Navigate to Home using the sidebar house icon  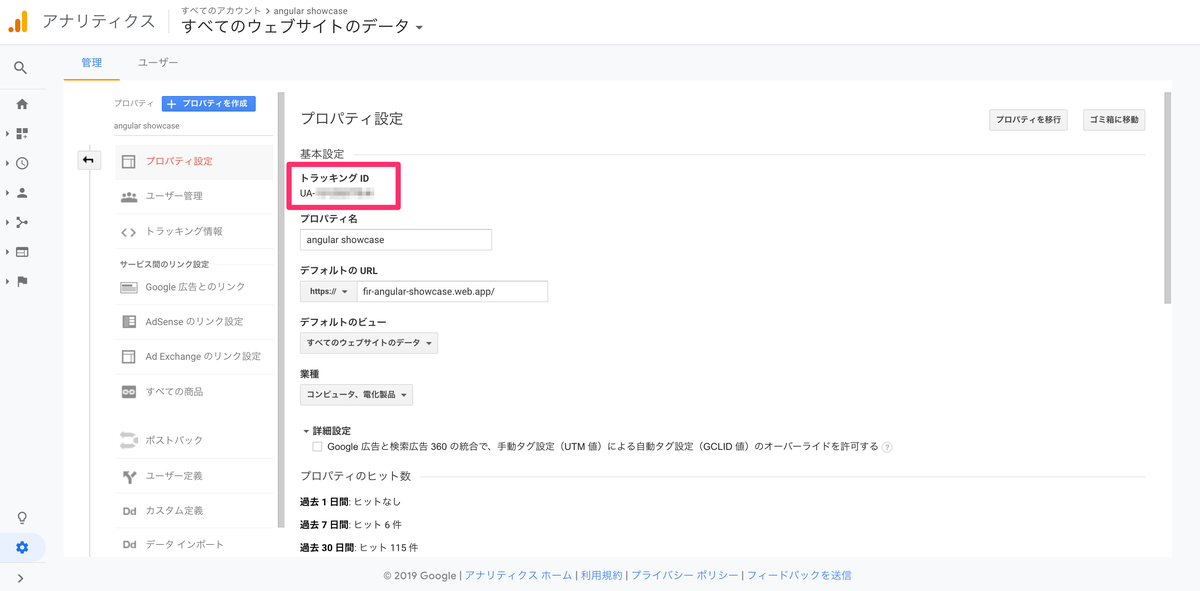point(21,103)
